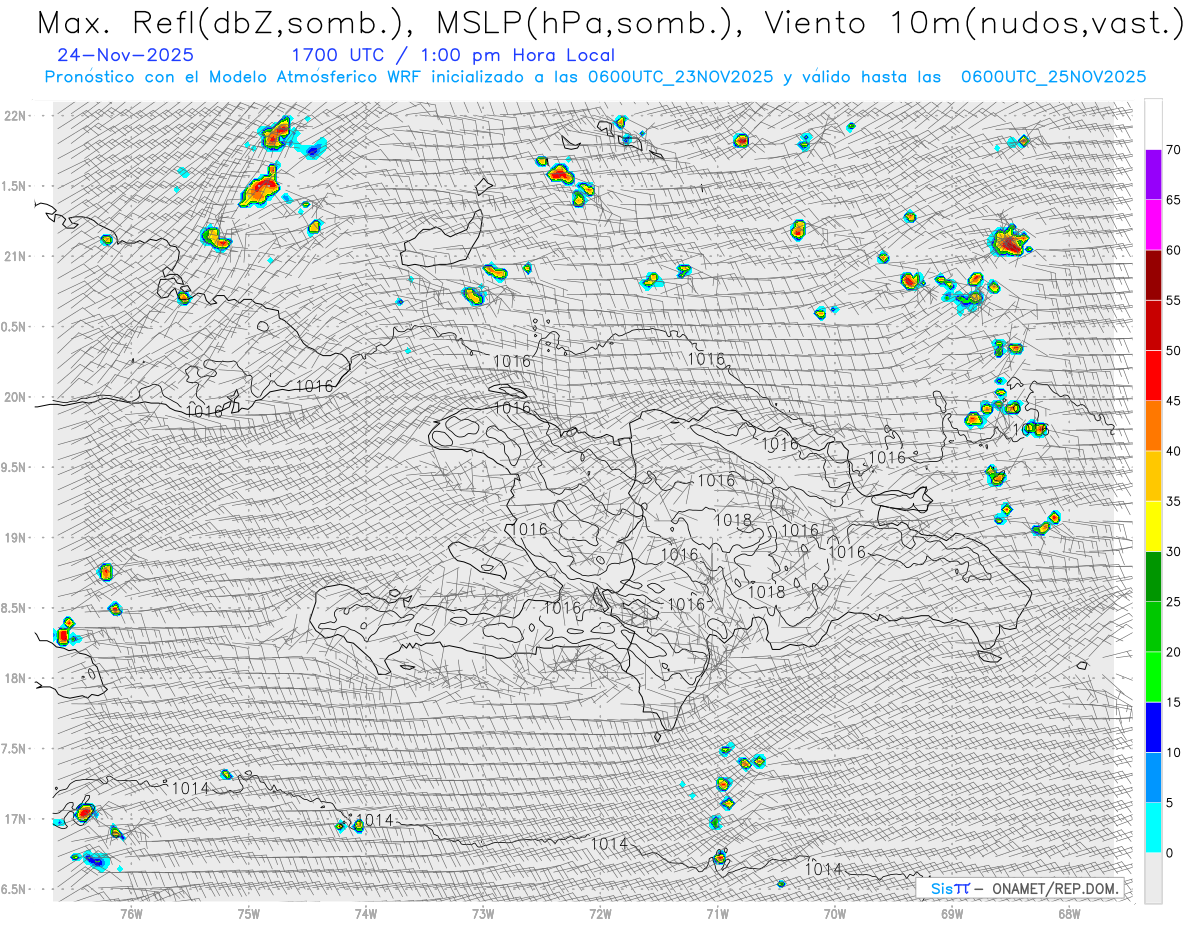
Task: Click the color bar value "50"
Action: (x=1173, y=351)
